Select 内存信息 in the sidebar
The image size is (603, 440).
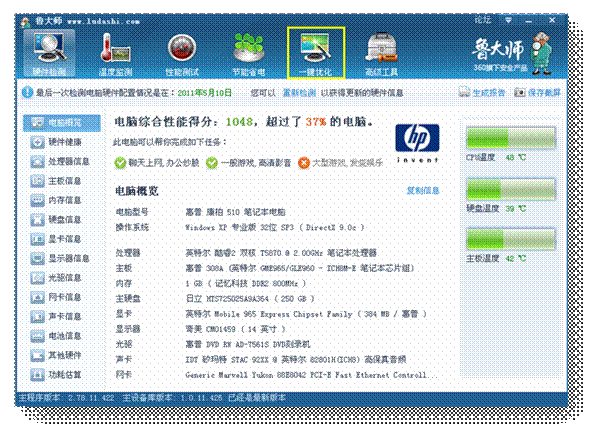point(57,200)
